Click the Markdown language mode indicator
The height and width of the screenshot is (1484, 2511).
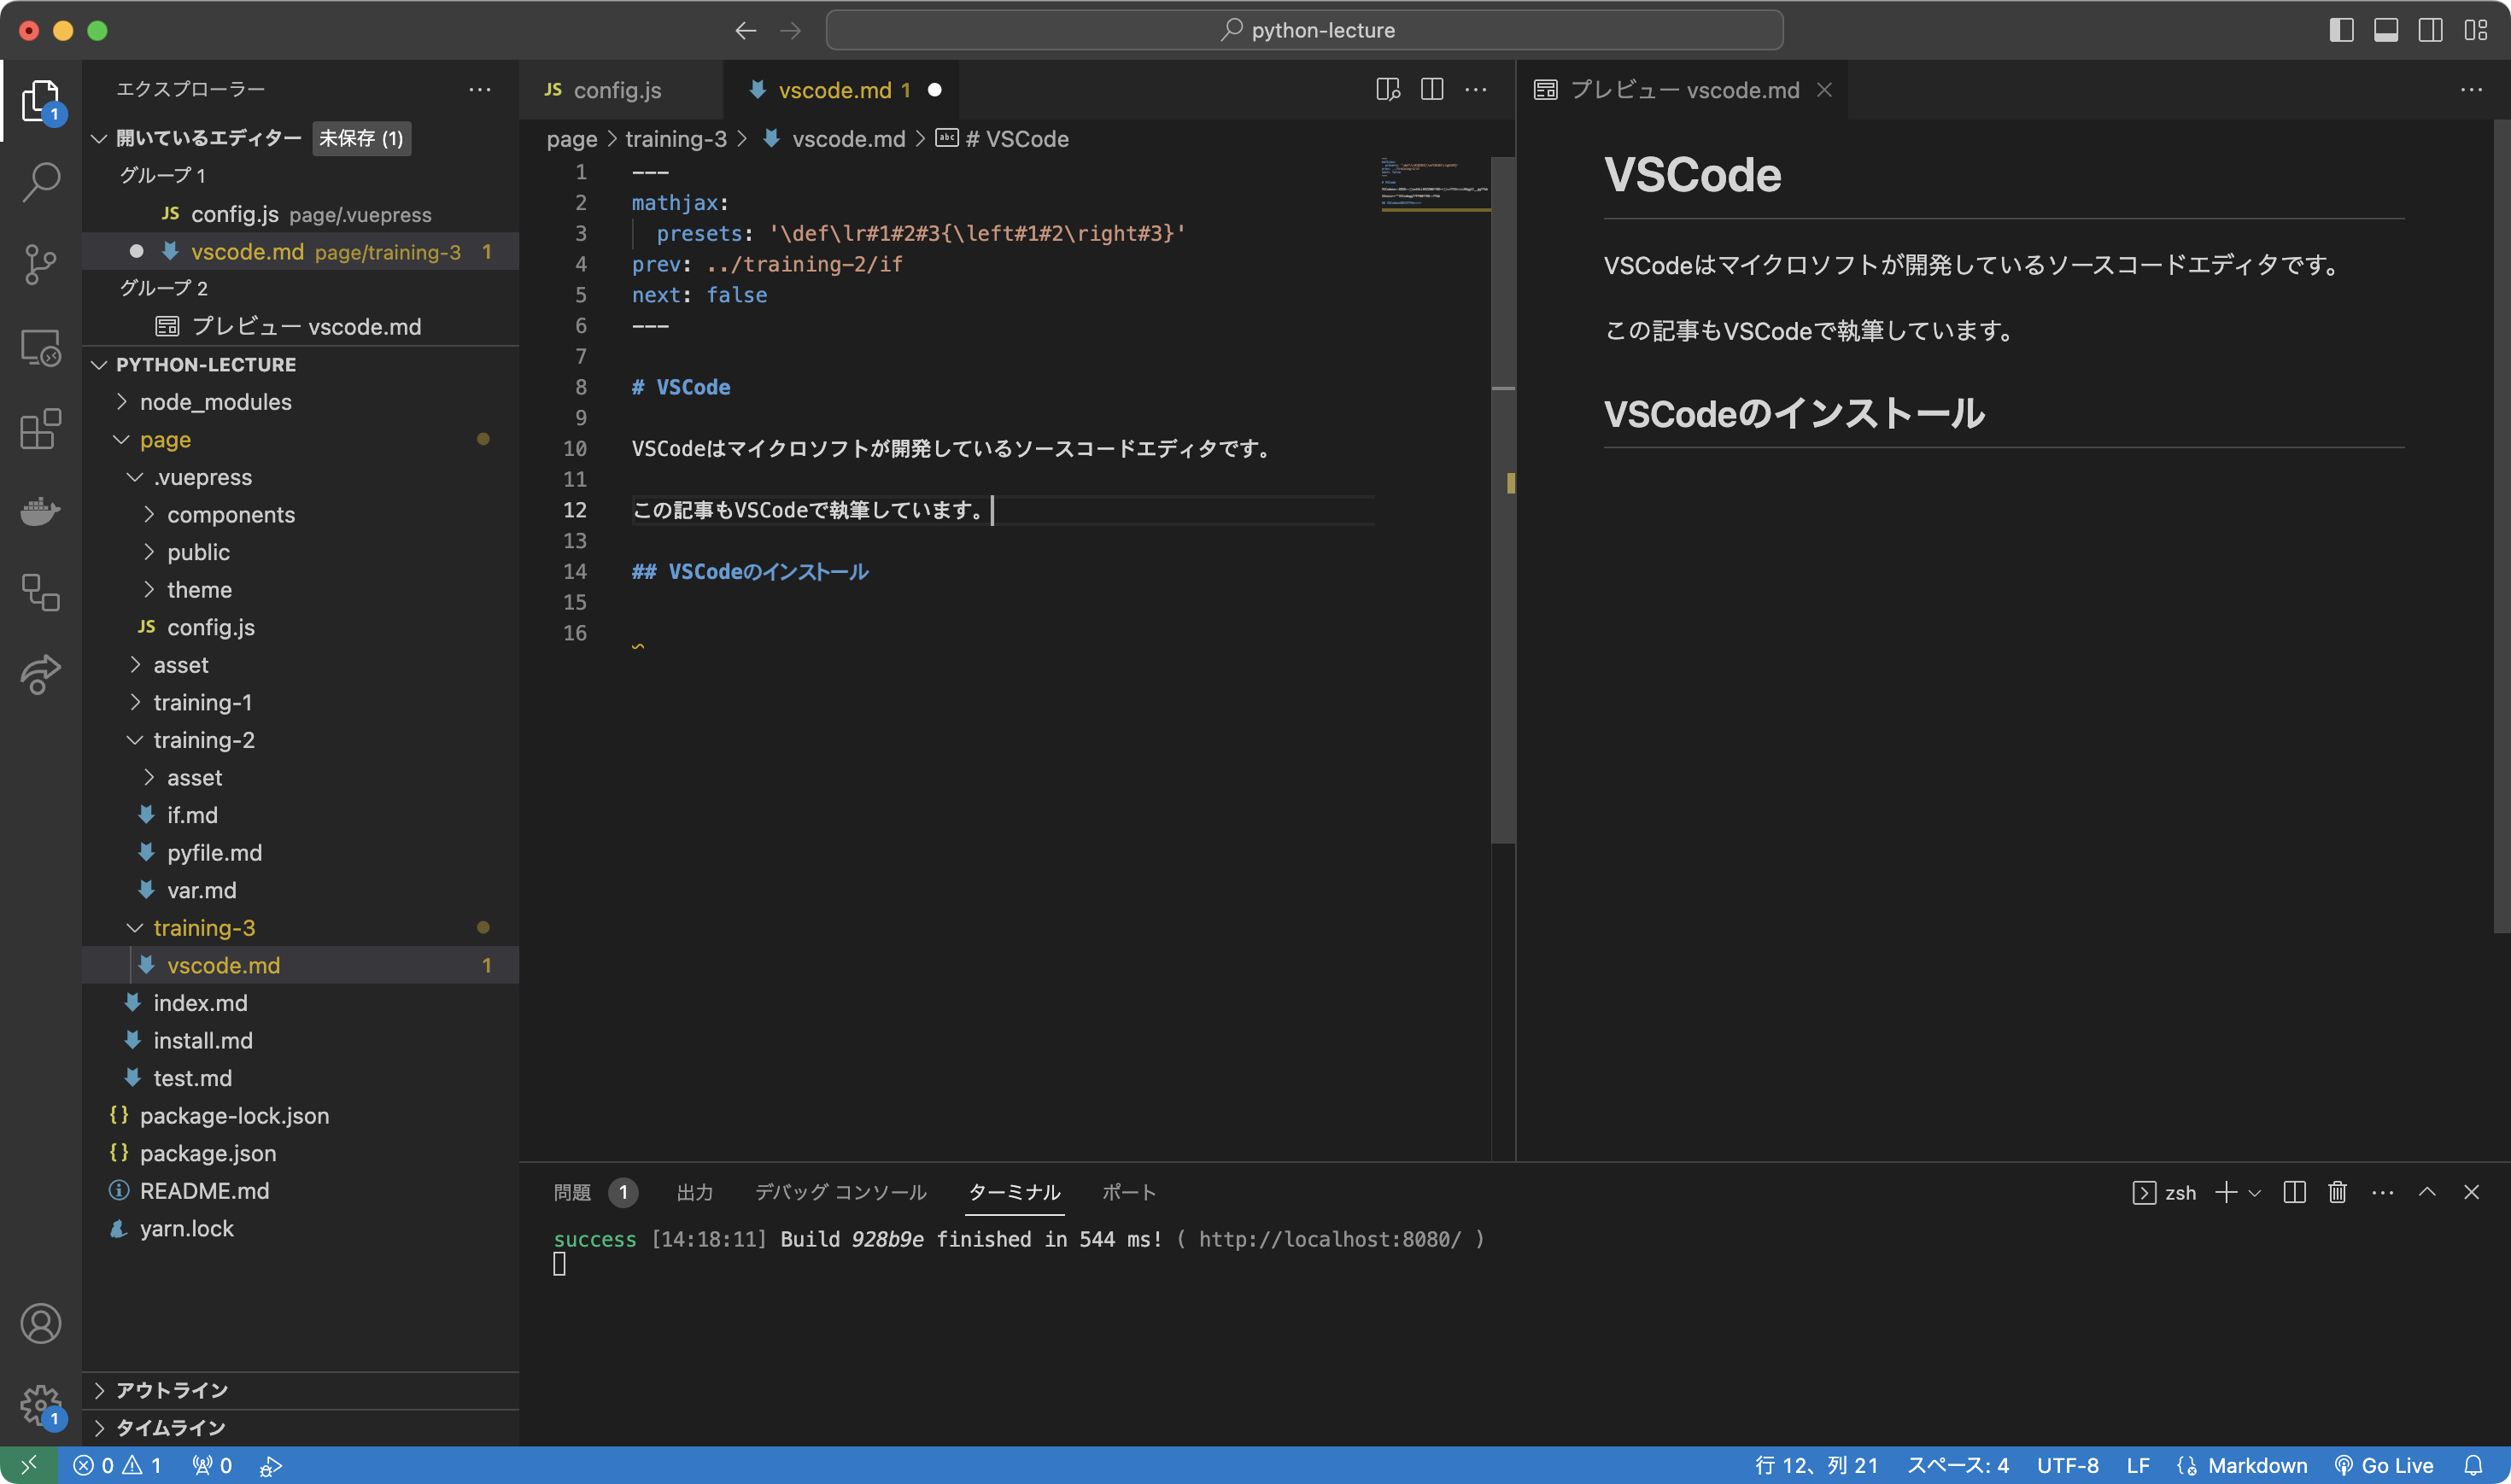[x=2257, y=1465]
